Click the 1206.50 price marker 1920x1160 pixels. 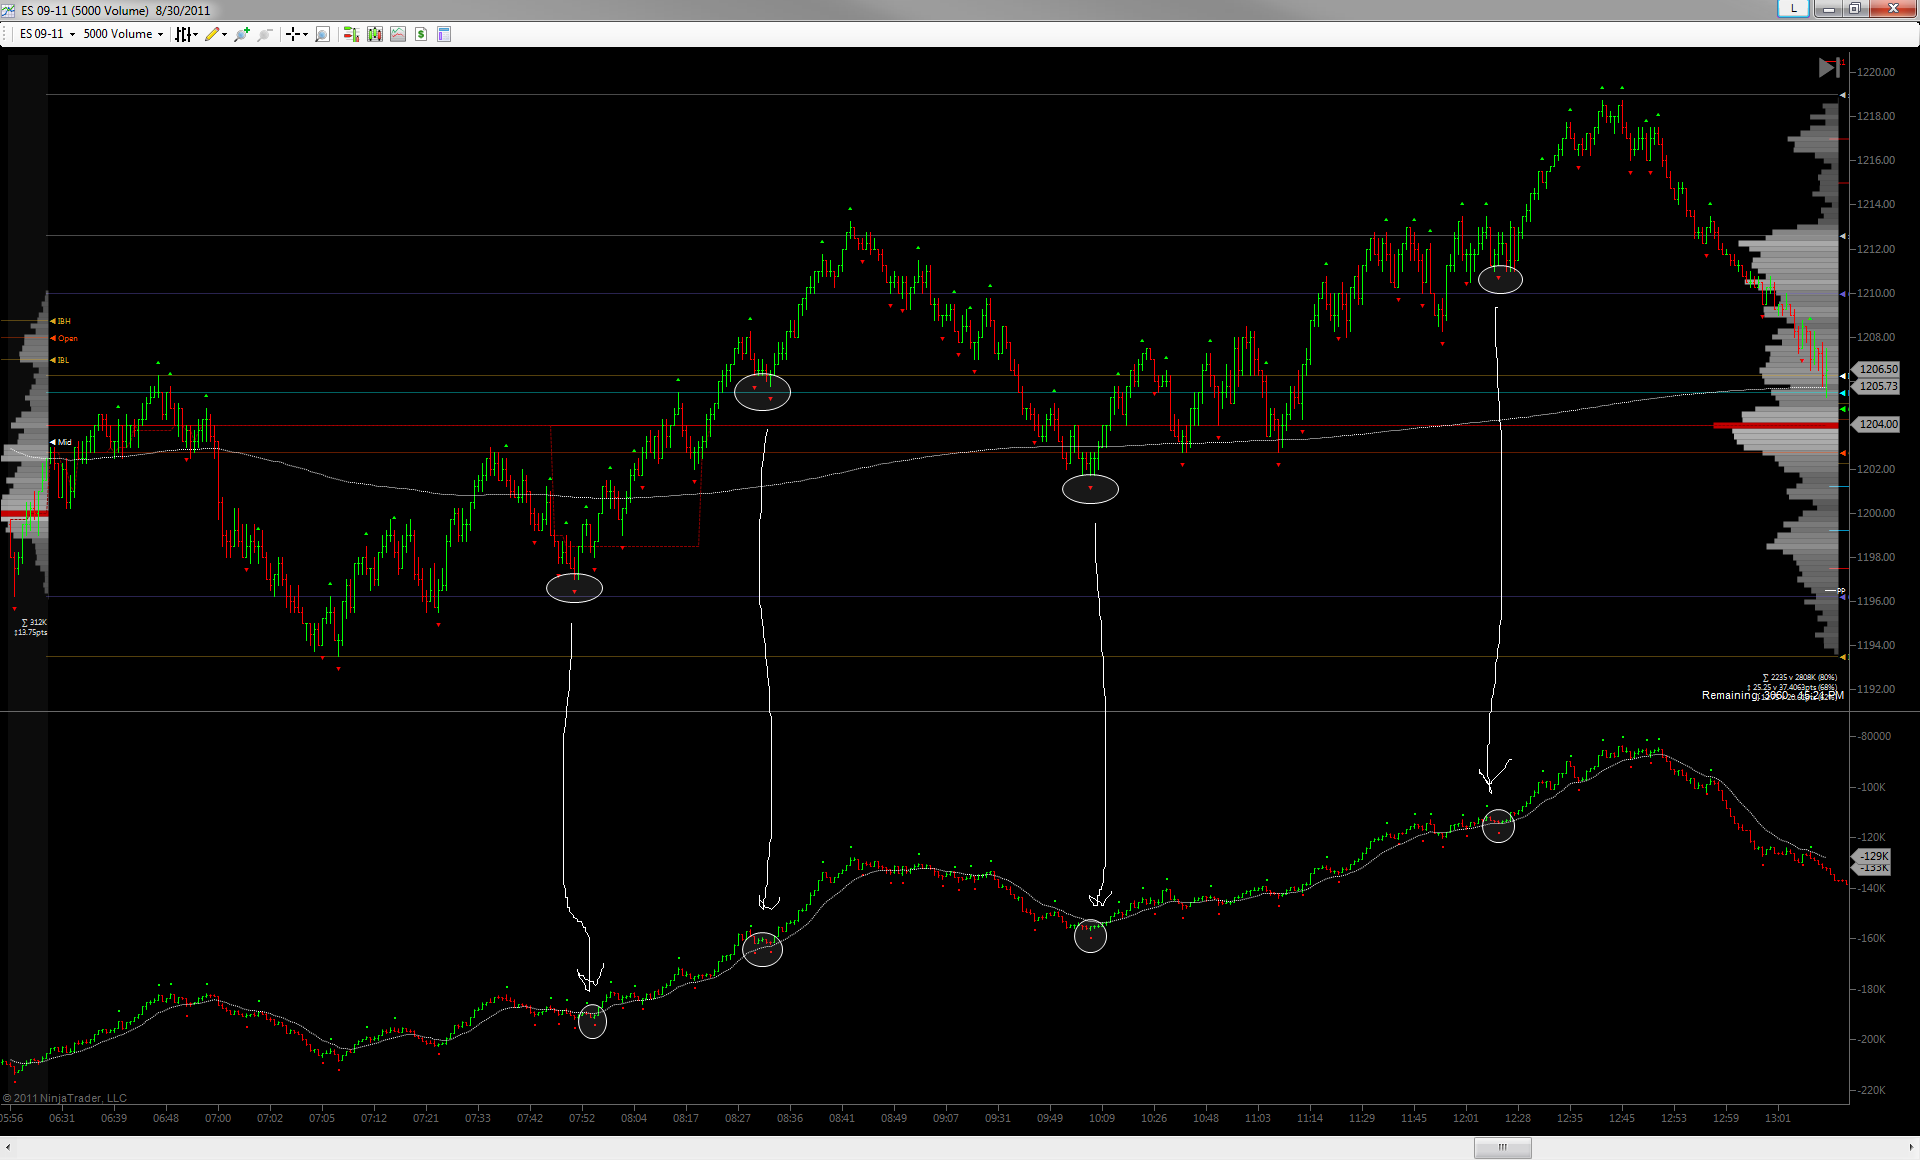tap(1876, 369)
